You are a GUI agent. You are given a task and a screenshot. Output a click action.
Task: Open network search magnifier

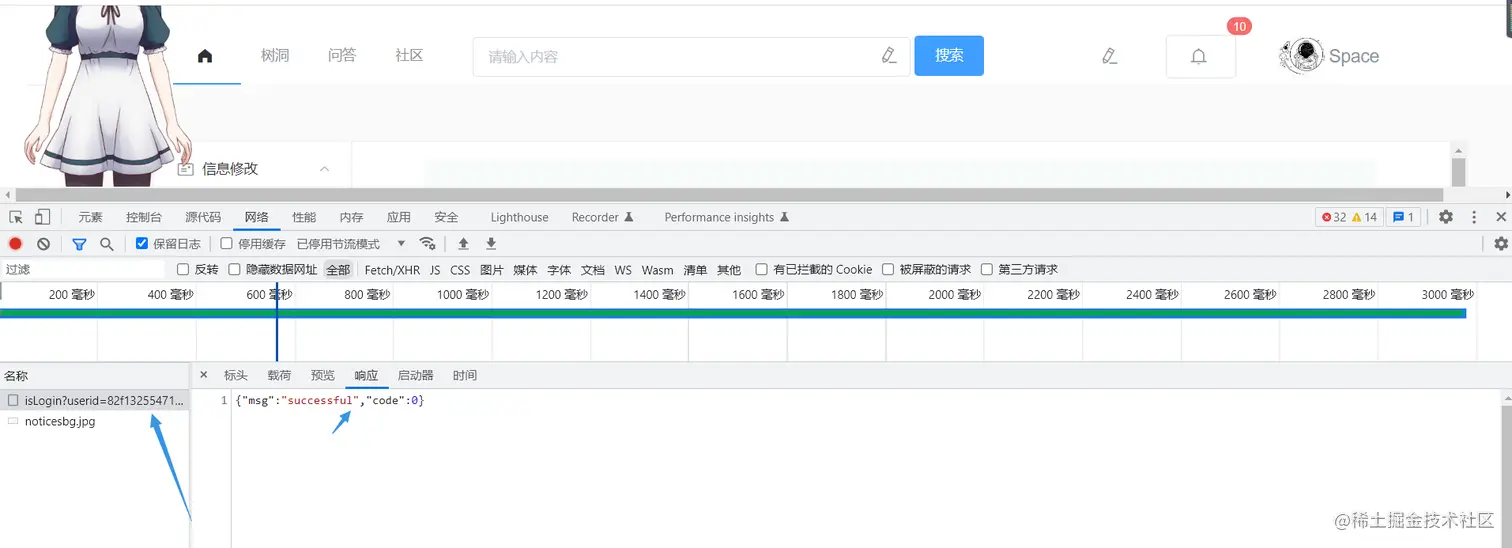point(107,243)
